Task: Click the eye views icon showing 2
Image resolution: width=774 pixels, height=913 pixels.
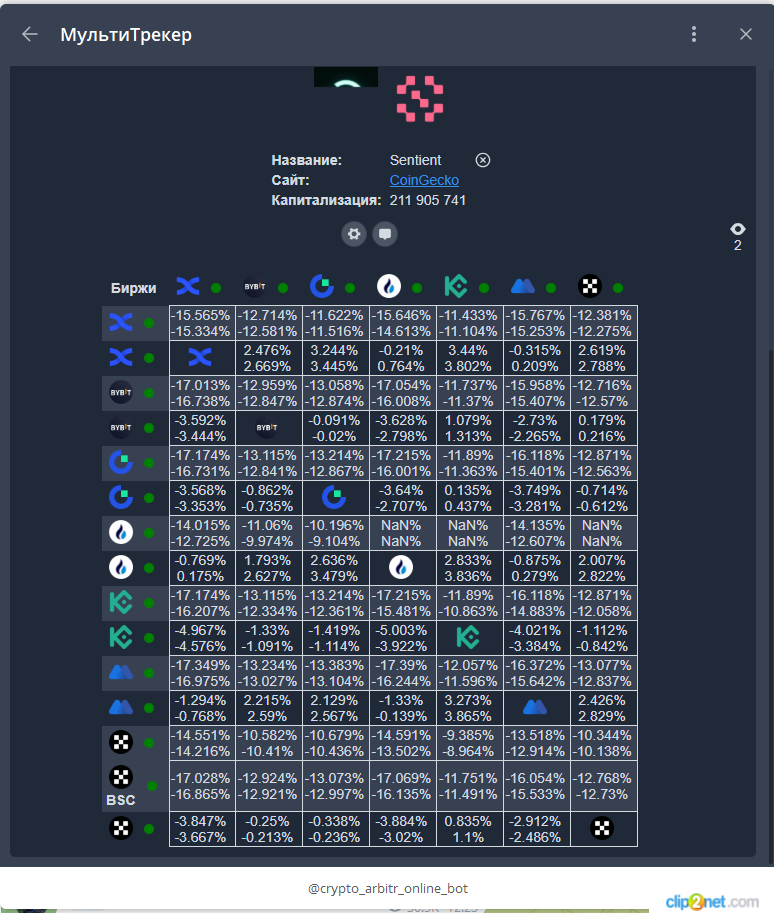Action: point(737,229)
